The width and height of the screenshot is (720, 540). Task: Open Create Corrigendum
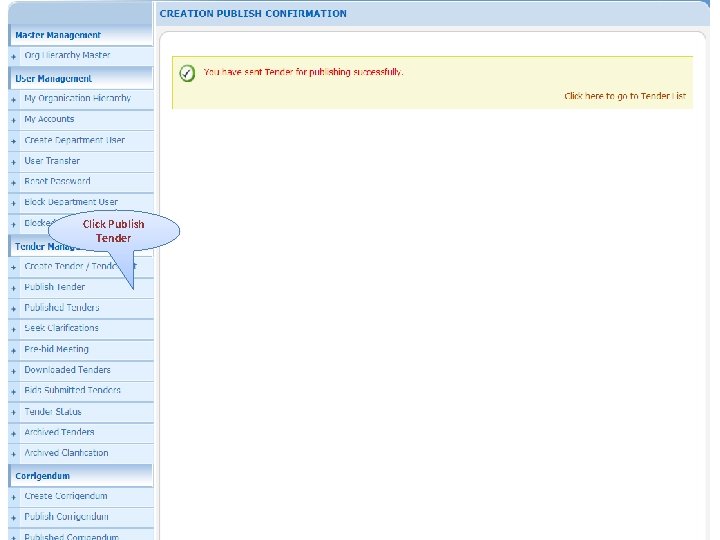66,496
